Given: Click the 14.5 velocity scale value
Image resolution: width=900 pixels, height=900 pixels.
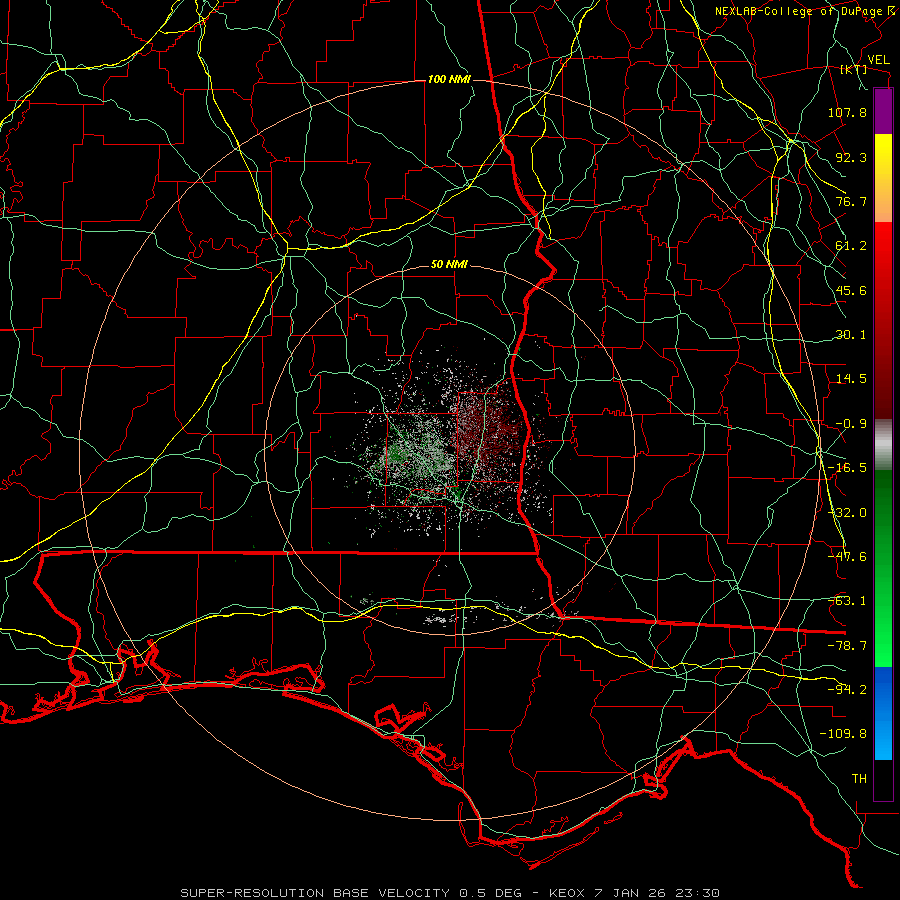Looking at the screenshot, I should [x=851, y=379].
